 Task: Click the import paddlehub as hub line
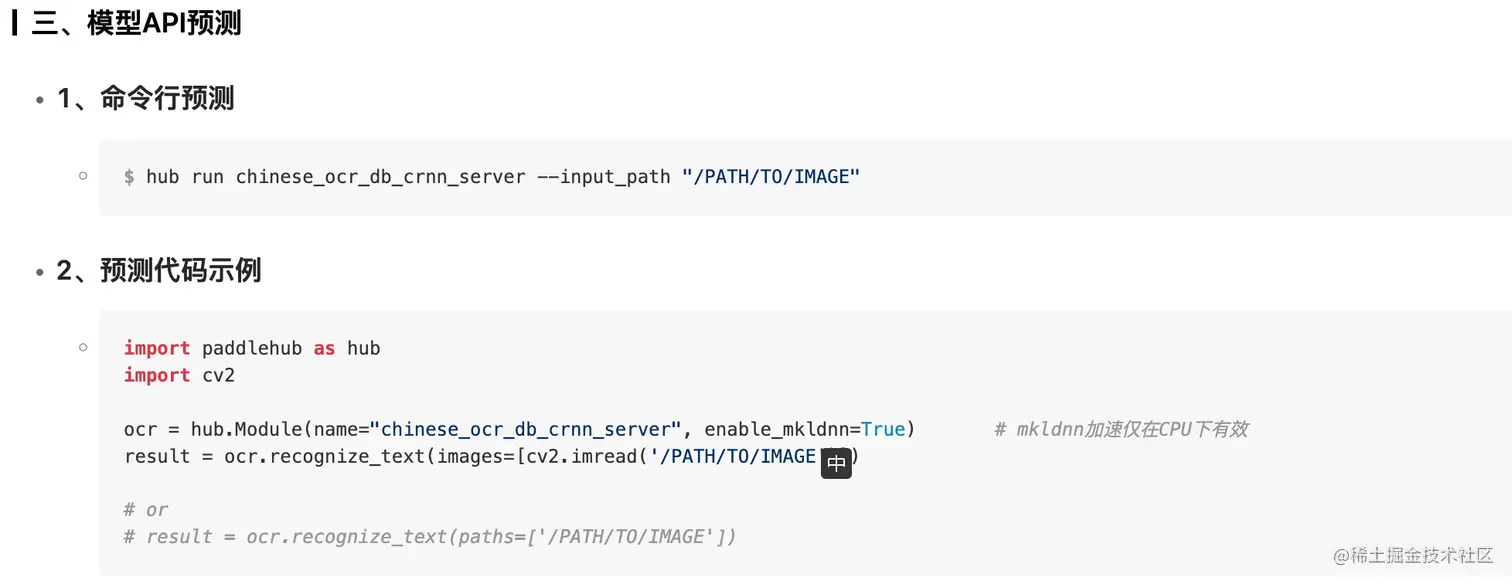click(x=252, y=348)
